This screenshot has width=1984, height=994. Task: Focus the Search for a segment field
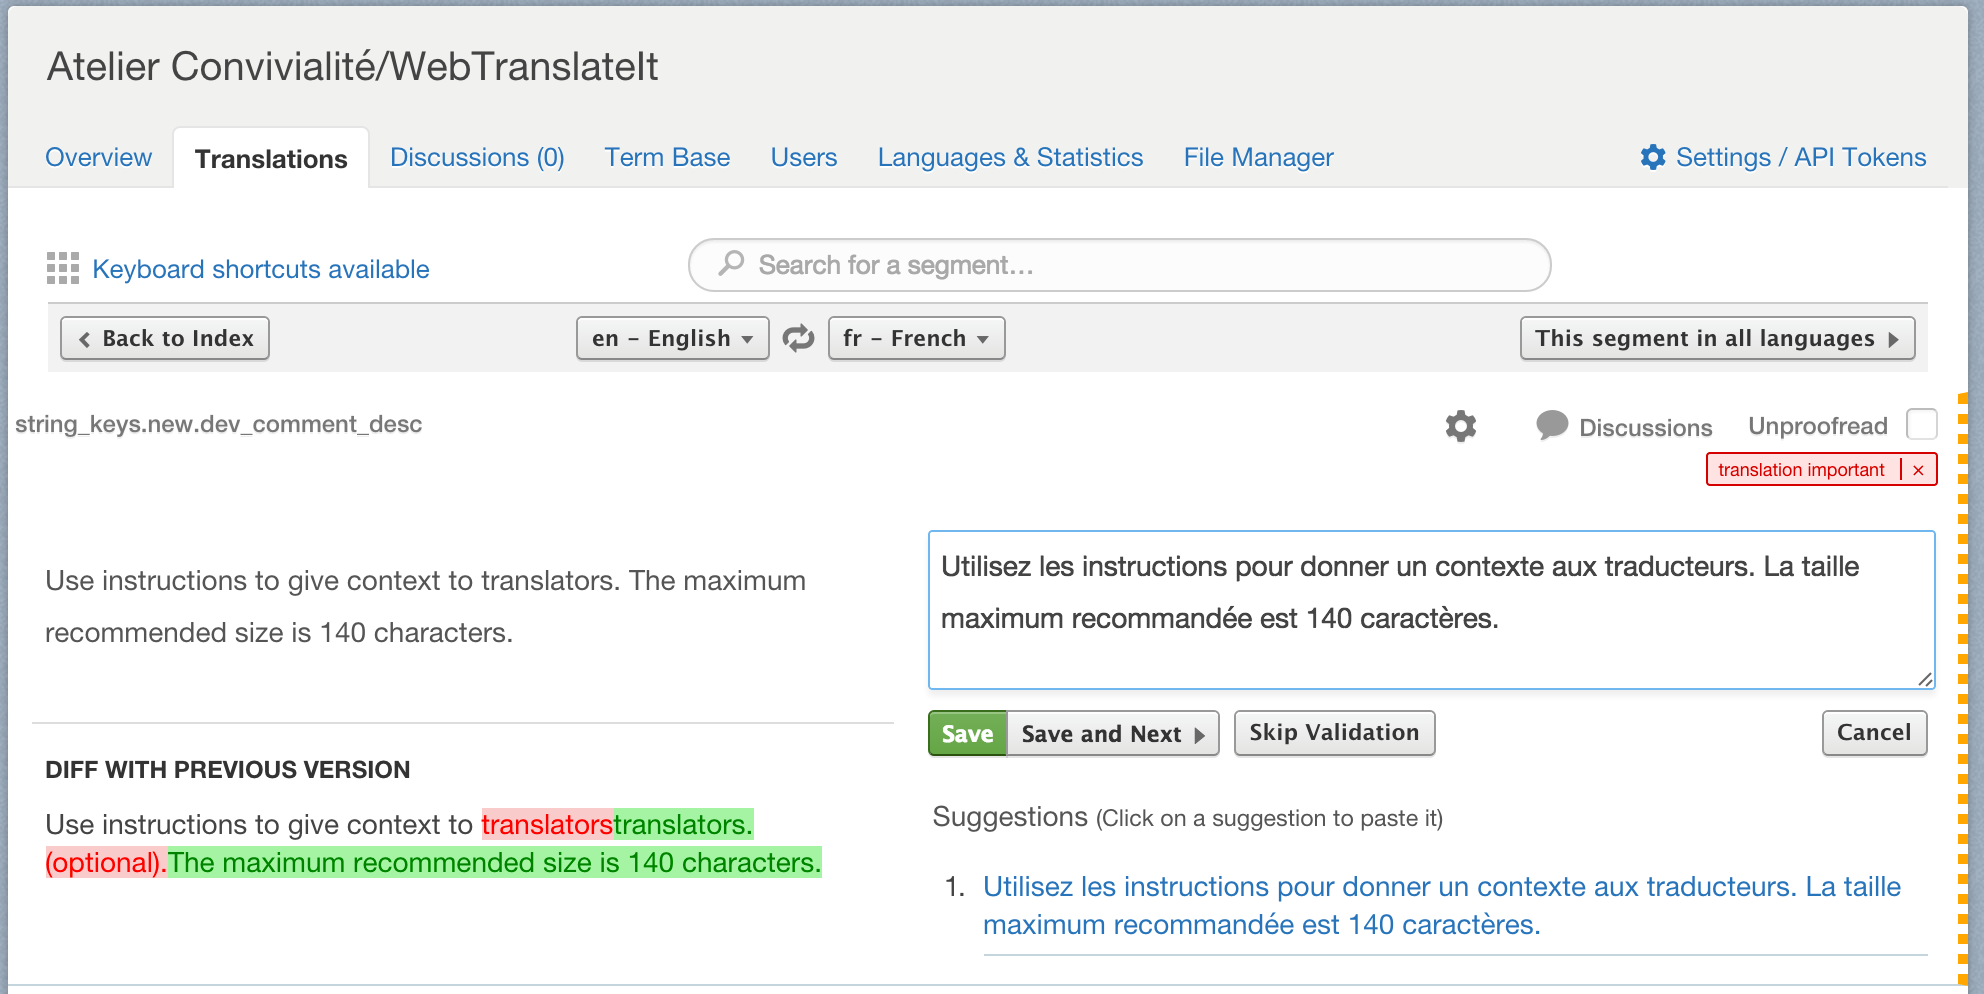point(1120,265)
